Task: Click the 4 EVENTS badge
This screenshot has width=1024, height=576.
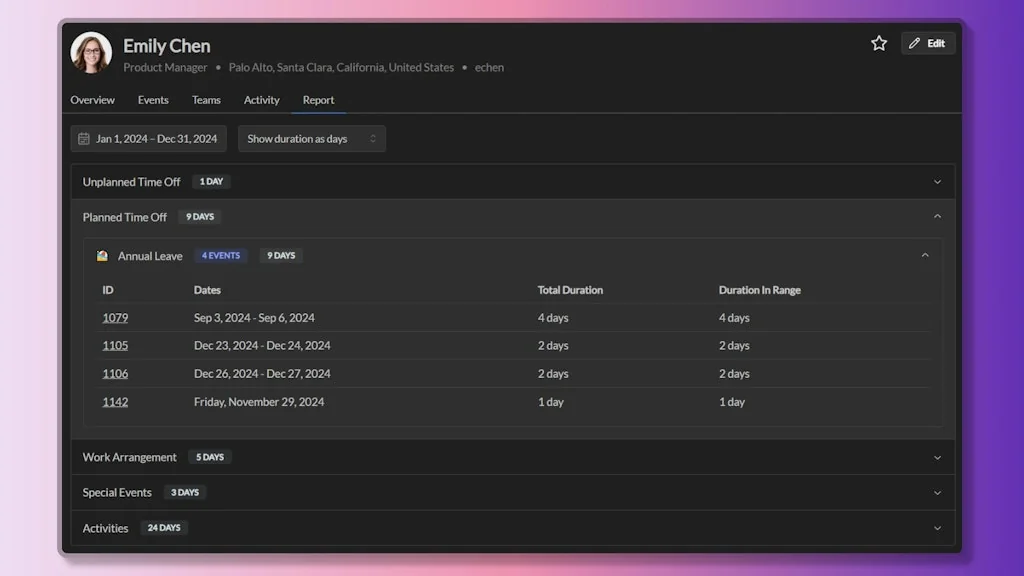Action: click(x=220, y=255)
